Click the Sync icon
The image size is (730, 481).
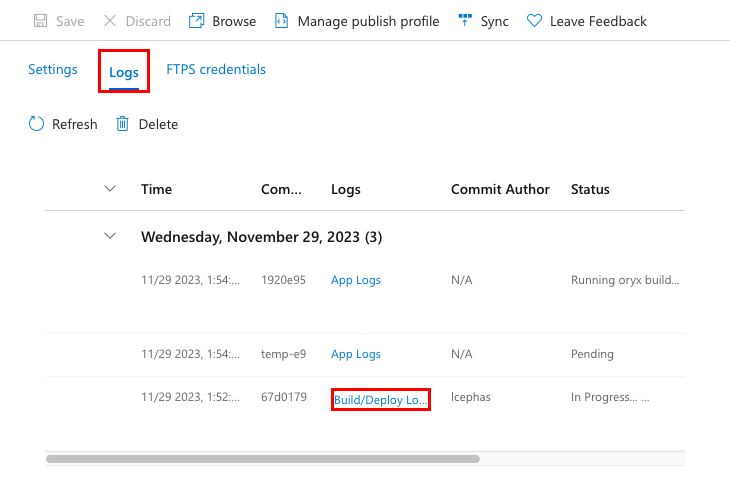pyautogui.click(x=465, y=21)
